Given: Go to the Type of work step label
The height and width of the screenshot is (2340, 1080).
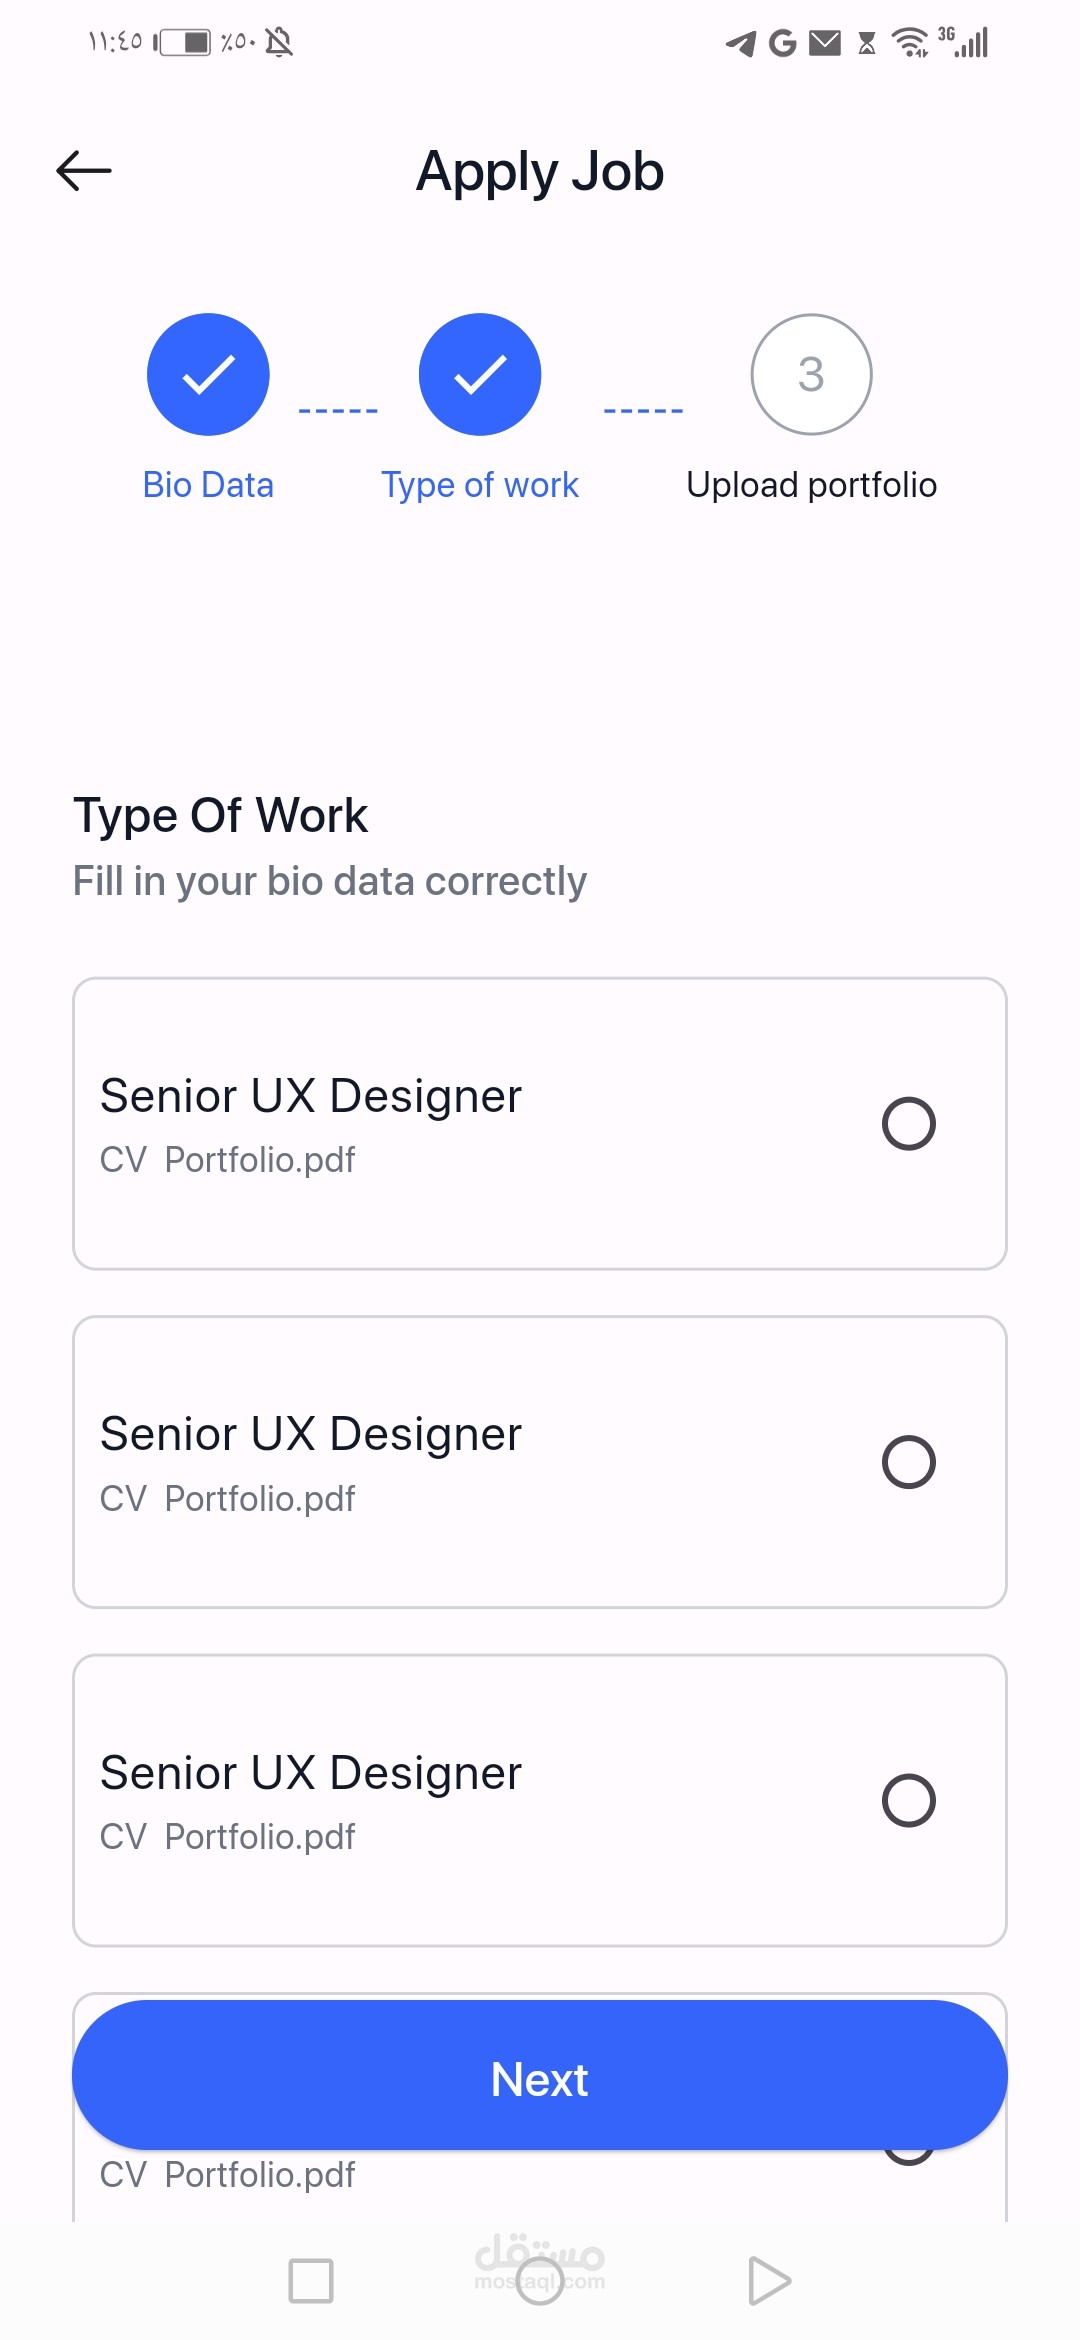Looking at the screenshot, I should pos(480,485).
